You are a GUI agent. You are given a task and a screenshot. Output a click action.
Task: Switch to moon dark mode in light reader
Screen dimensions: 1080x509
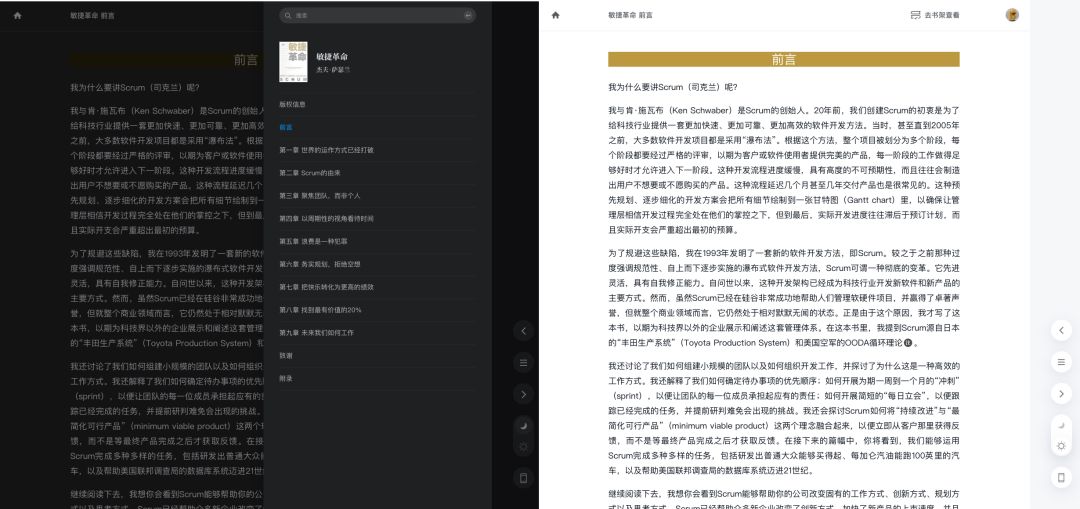tap(1061, 426)
